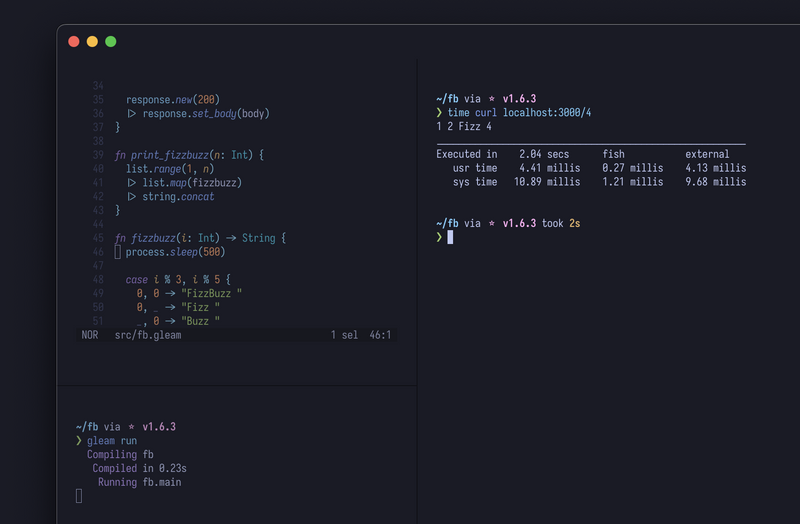Click the green window zoom button
The height and width of the screenshot is (524, 800).
click(x=111, y=41)
